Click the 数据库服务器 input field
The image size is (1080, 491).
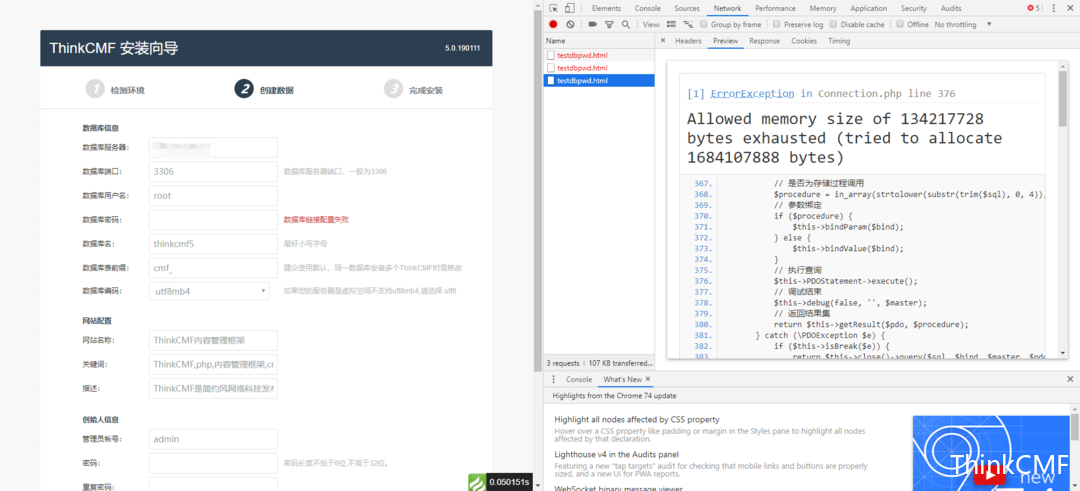pyautogui.click(x=213, y=147)
